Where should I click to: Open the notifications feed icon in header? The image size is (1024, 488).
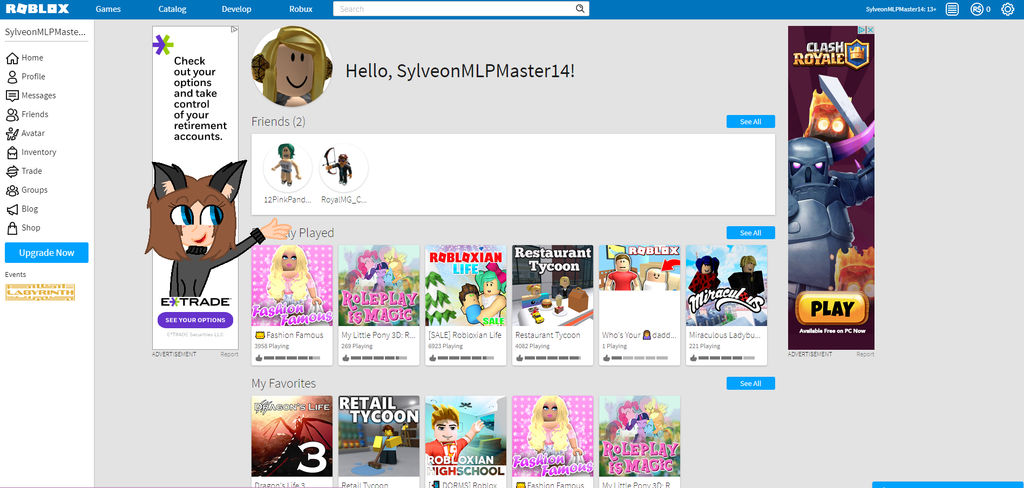pyautogui.click(x=953, y=9)
